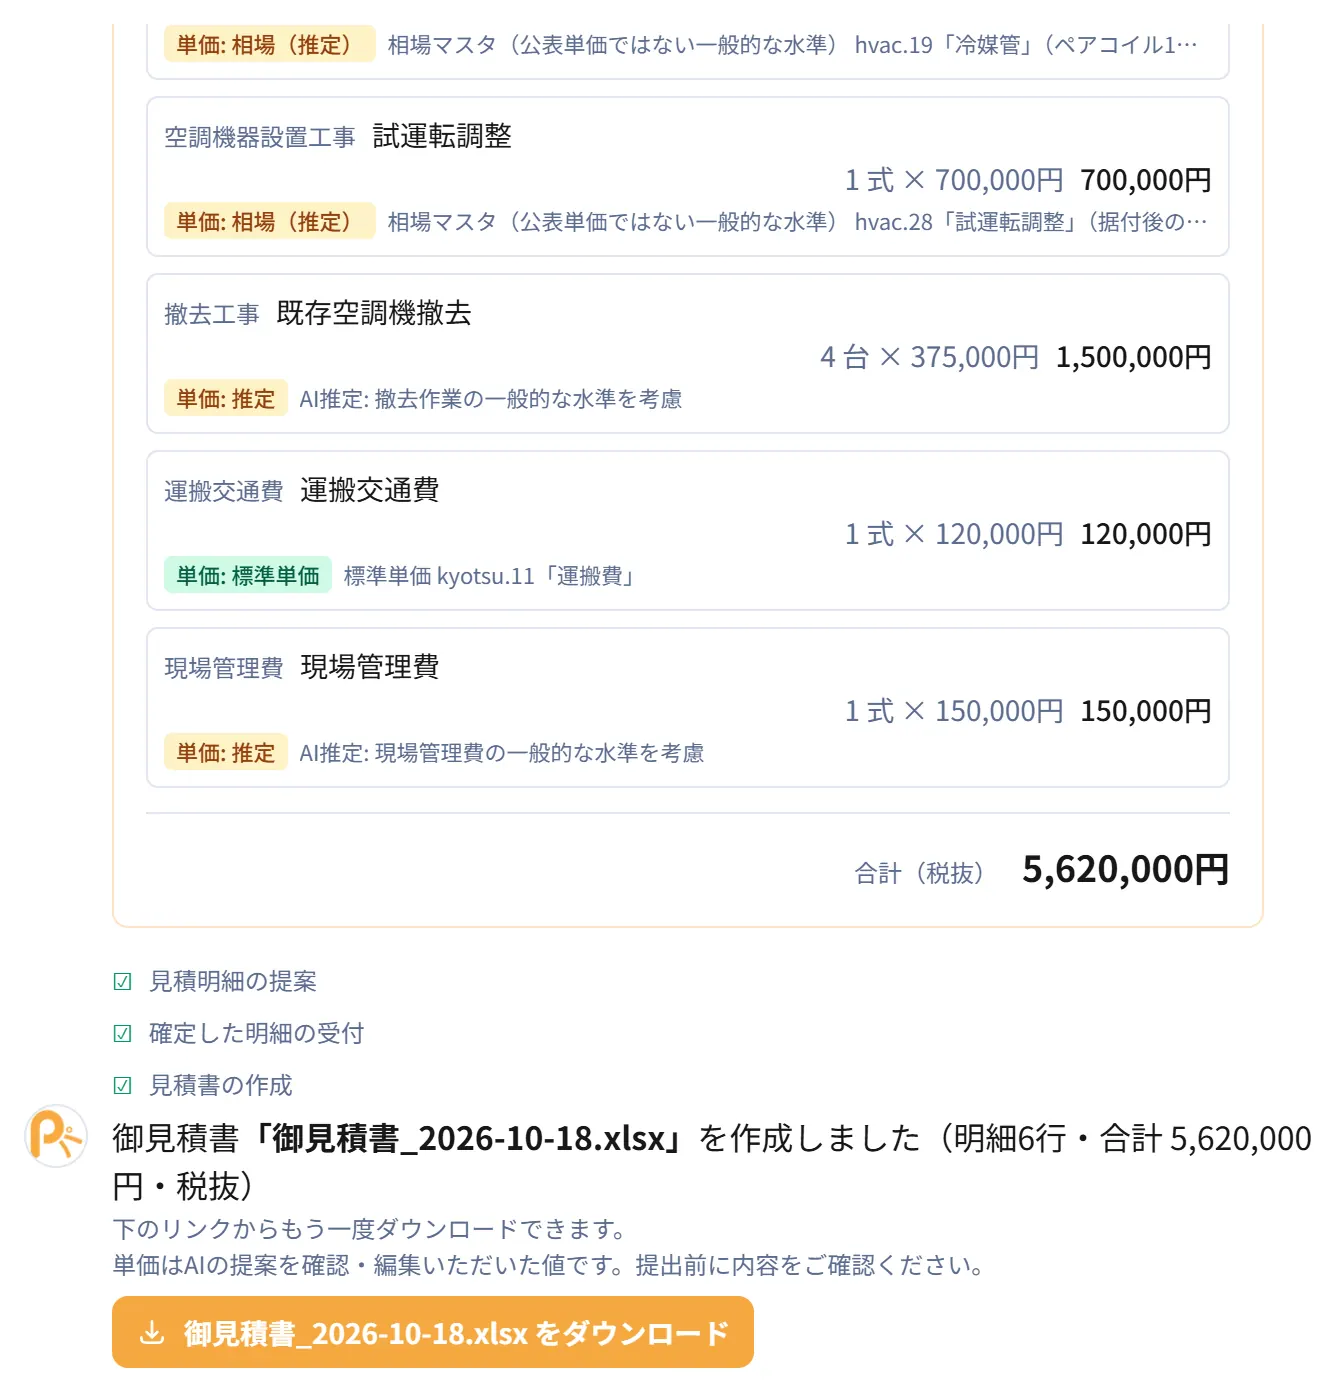1335x1392 pixels.
Task: Select the 現場管理費 item title
Action: tap(370, 667)
